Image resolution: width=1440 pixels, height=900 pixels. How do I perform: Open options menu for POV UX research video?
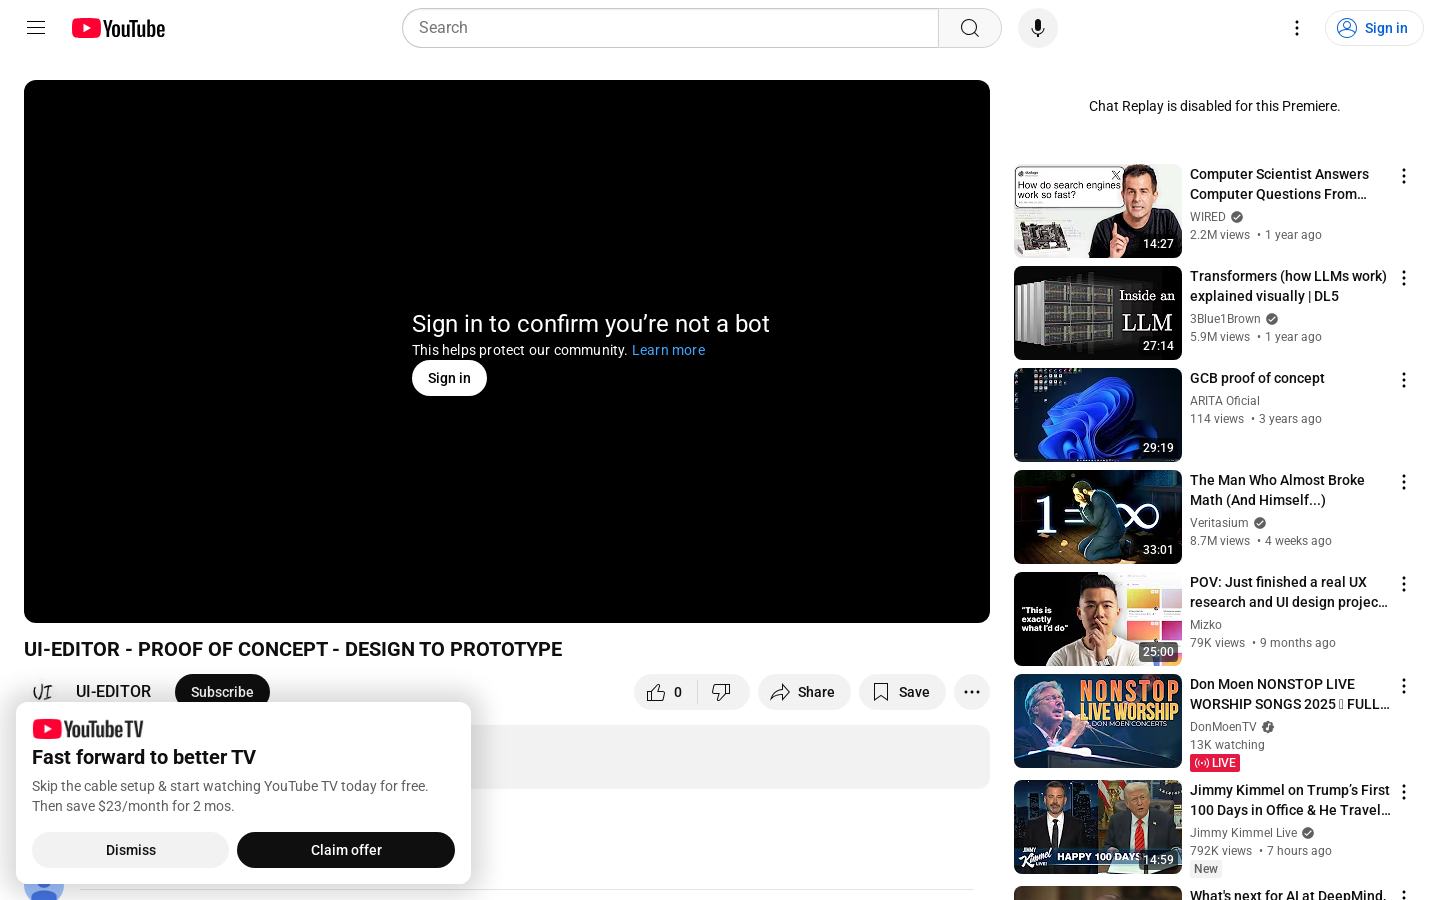(x=1404, y=584)
